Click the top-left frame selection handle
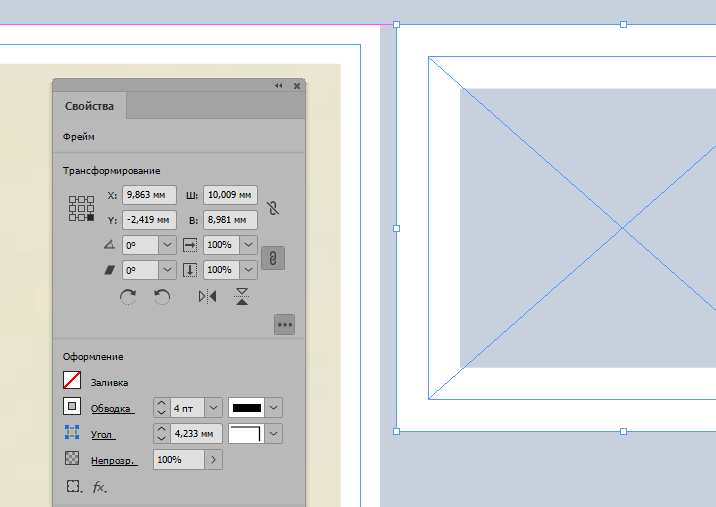The image size is (716, 507). coord(396,24)
